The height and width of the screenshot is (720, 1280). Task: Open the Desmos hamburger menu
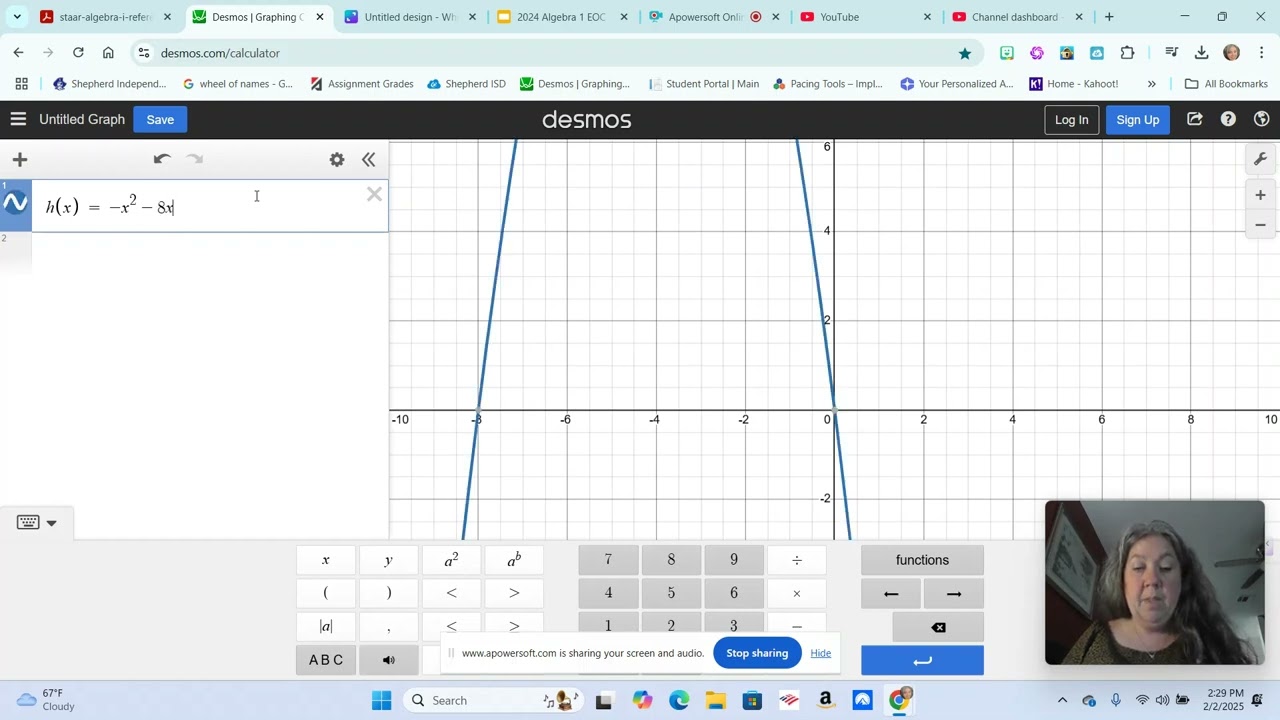[18, 119]
